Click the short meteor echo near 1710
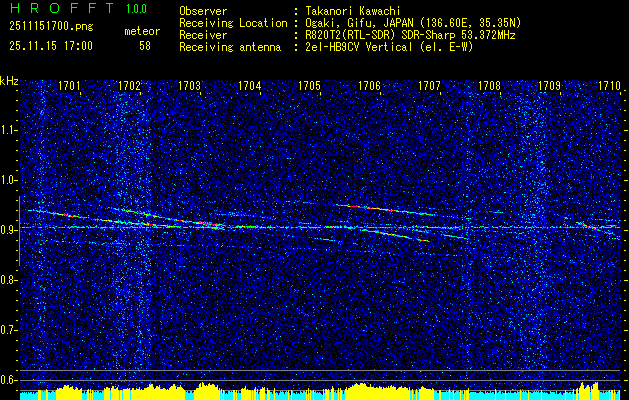Screen dimensions: 629x400 click(588, 225)
